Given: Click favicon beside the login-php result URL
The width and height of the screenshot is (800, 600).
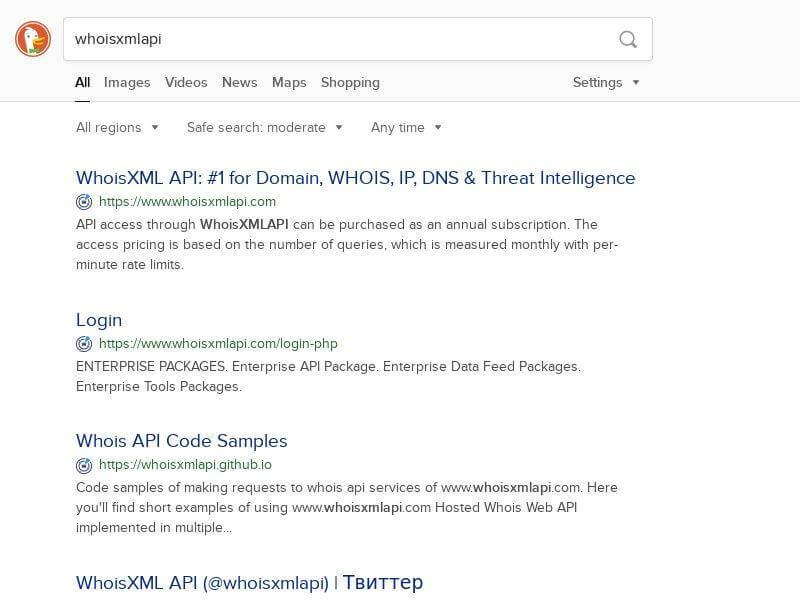Looking at the screenshot, I should click(84, 344).
